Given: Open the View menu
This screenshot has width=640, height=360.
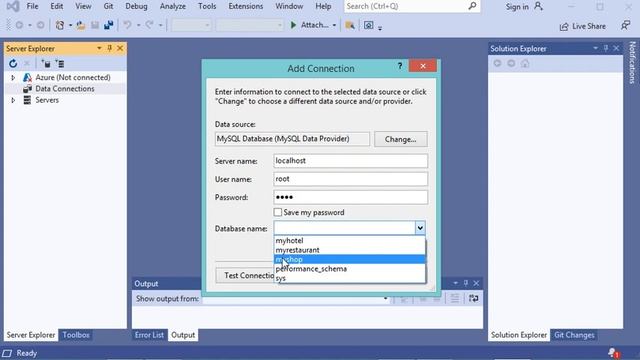Looking at the screenshot, I should [83, 6].
